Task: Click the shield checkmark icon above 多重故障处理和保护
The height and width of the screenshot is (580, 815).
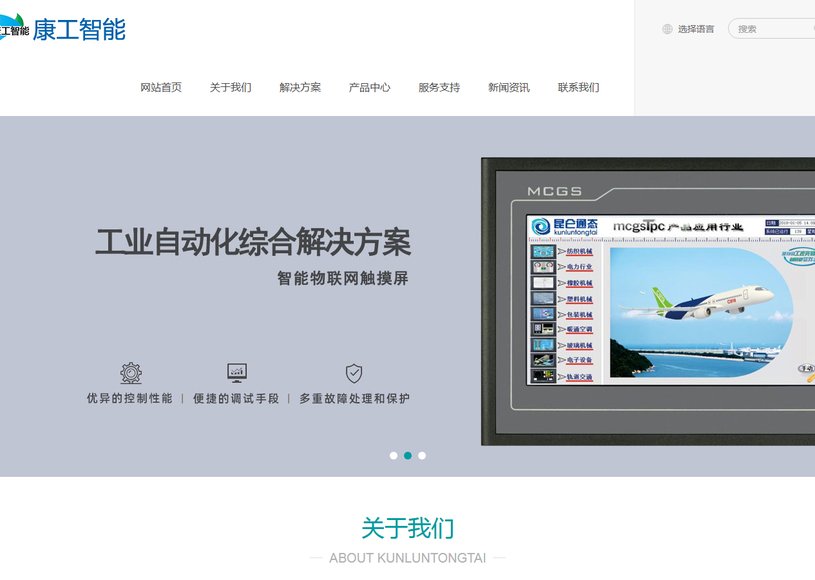Action: [354, 373]
